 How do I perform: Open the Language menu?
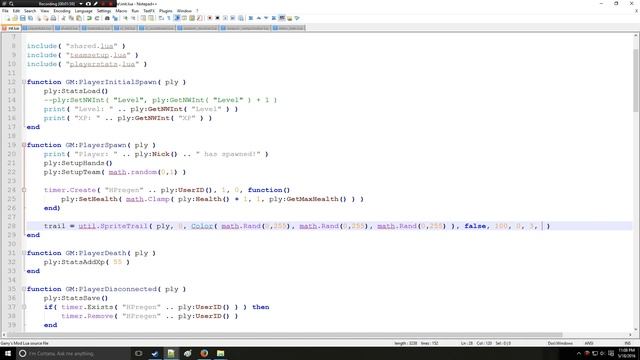(x=84, y=11)
